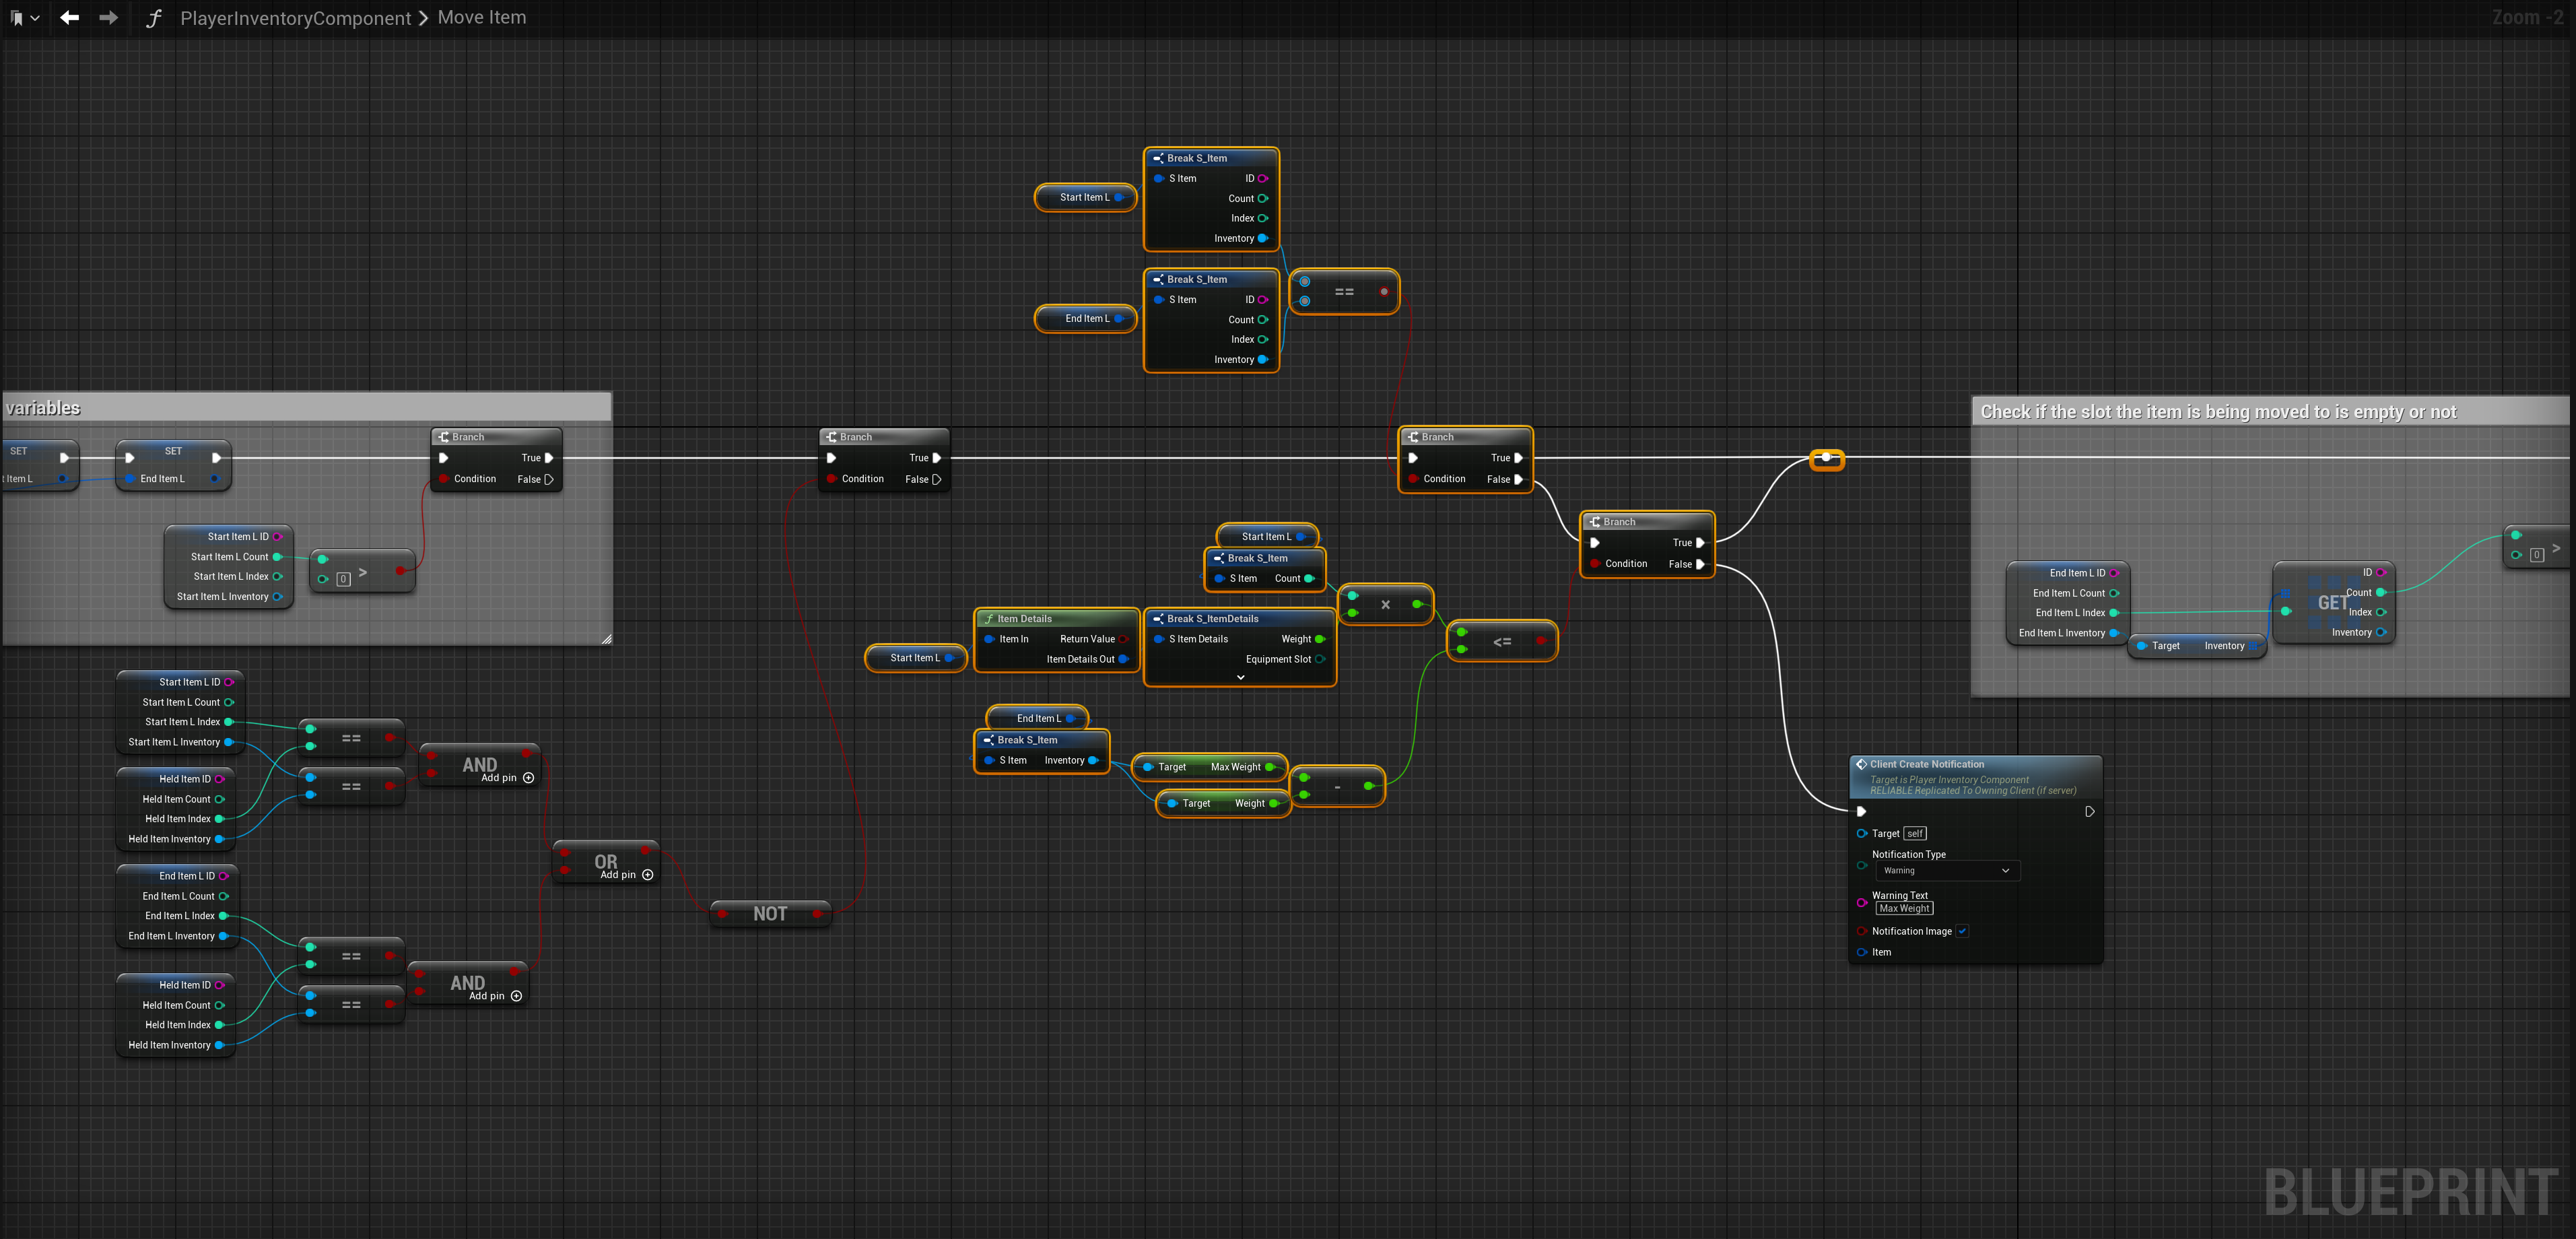Select the highlighted reroute node on the exec wire

tap(1826, 459)
